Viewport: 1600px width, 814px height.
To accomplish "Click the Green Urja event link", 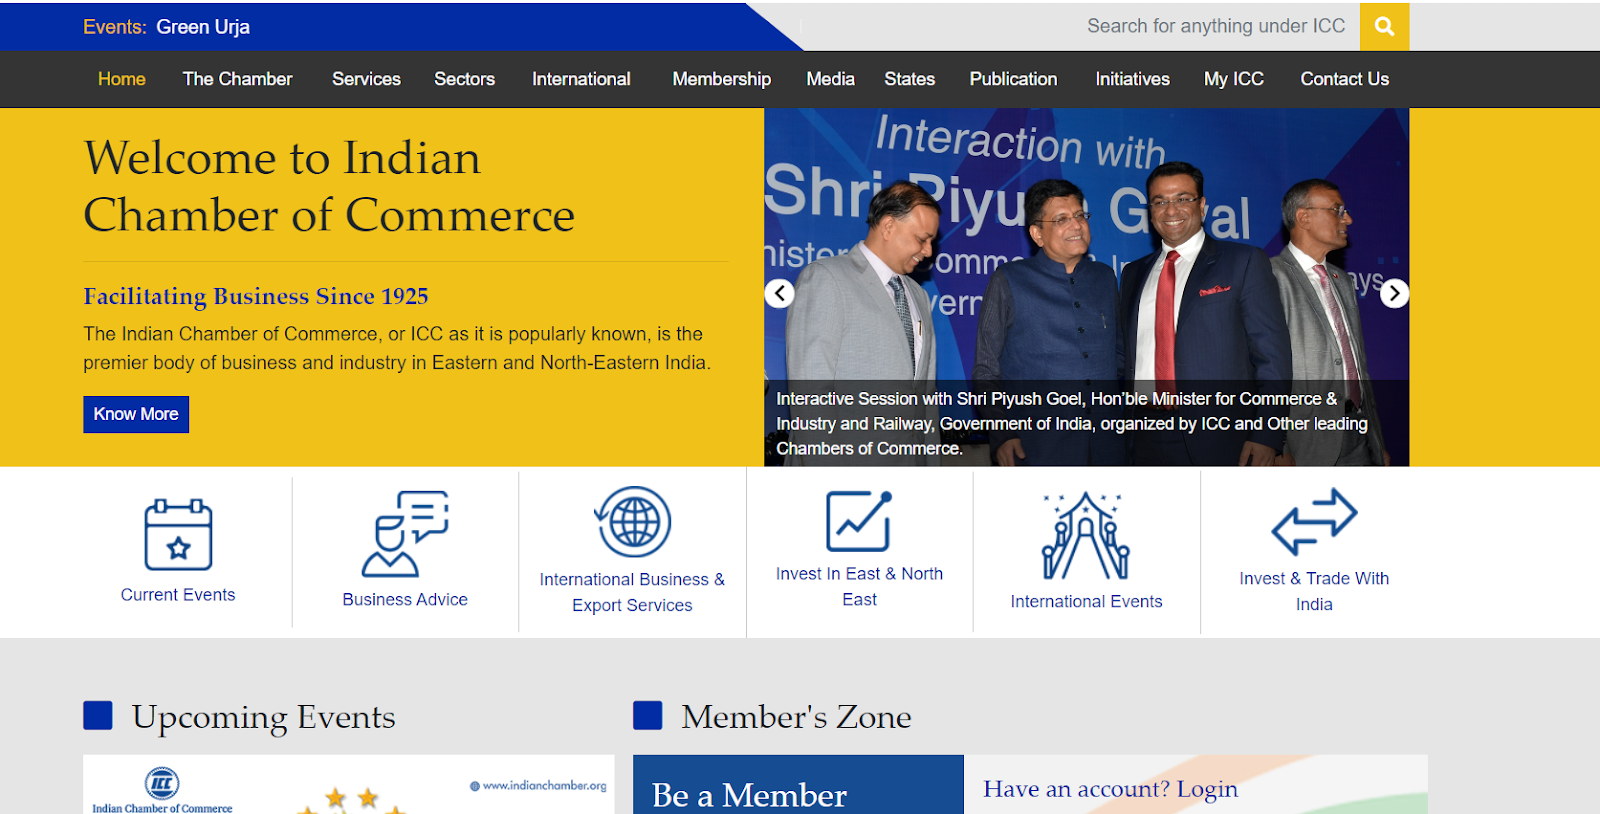I will [203, 27].
